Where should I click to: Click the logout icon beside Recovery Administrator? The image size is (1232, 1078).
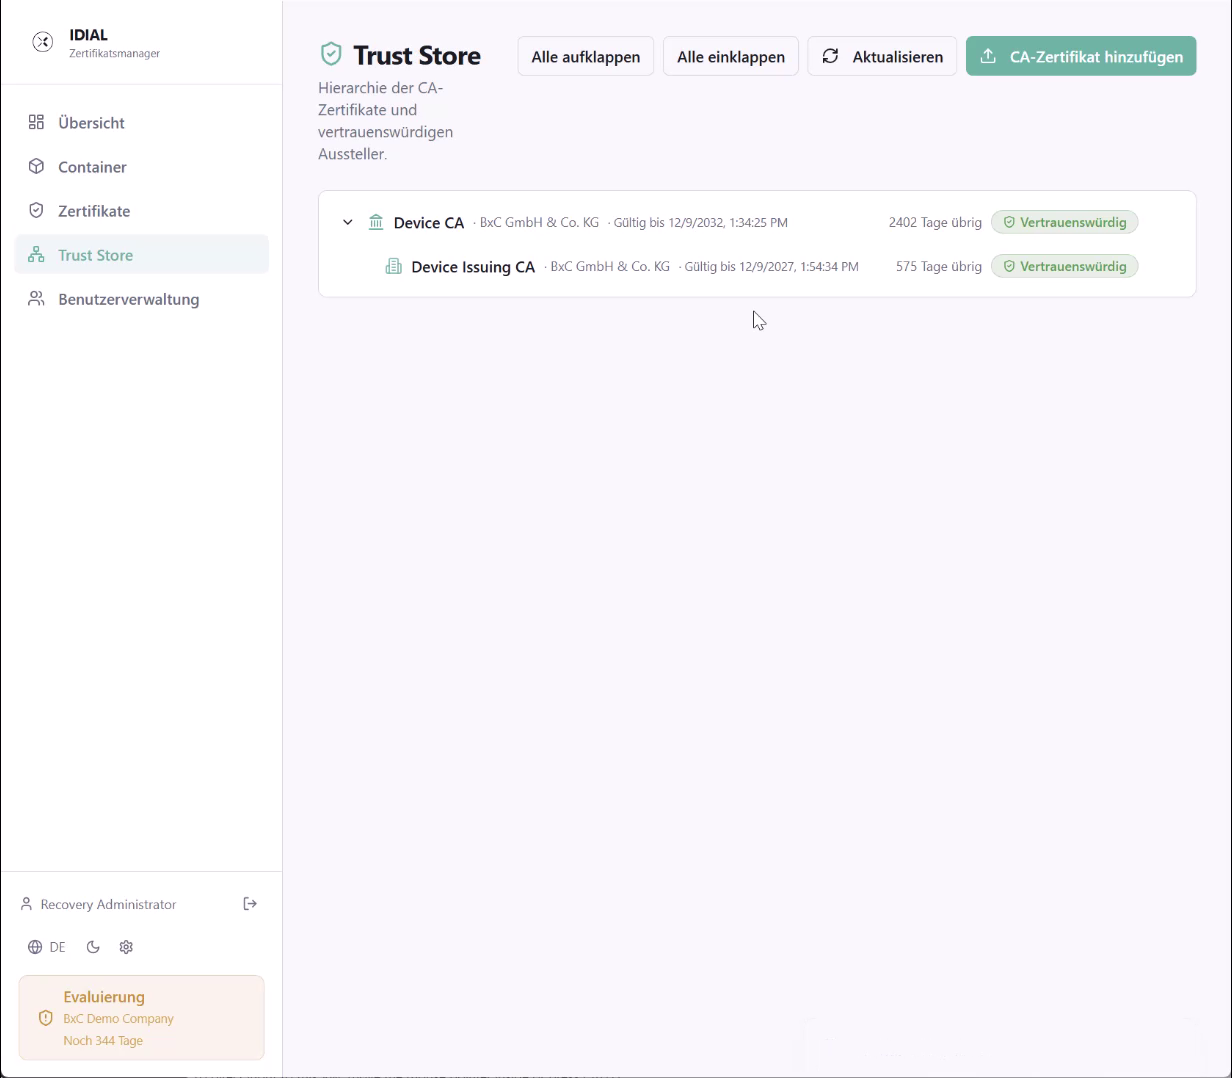point(250,904)
